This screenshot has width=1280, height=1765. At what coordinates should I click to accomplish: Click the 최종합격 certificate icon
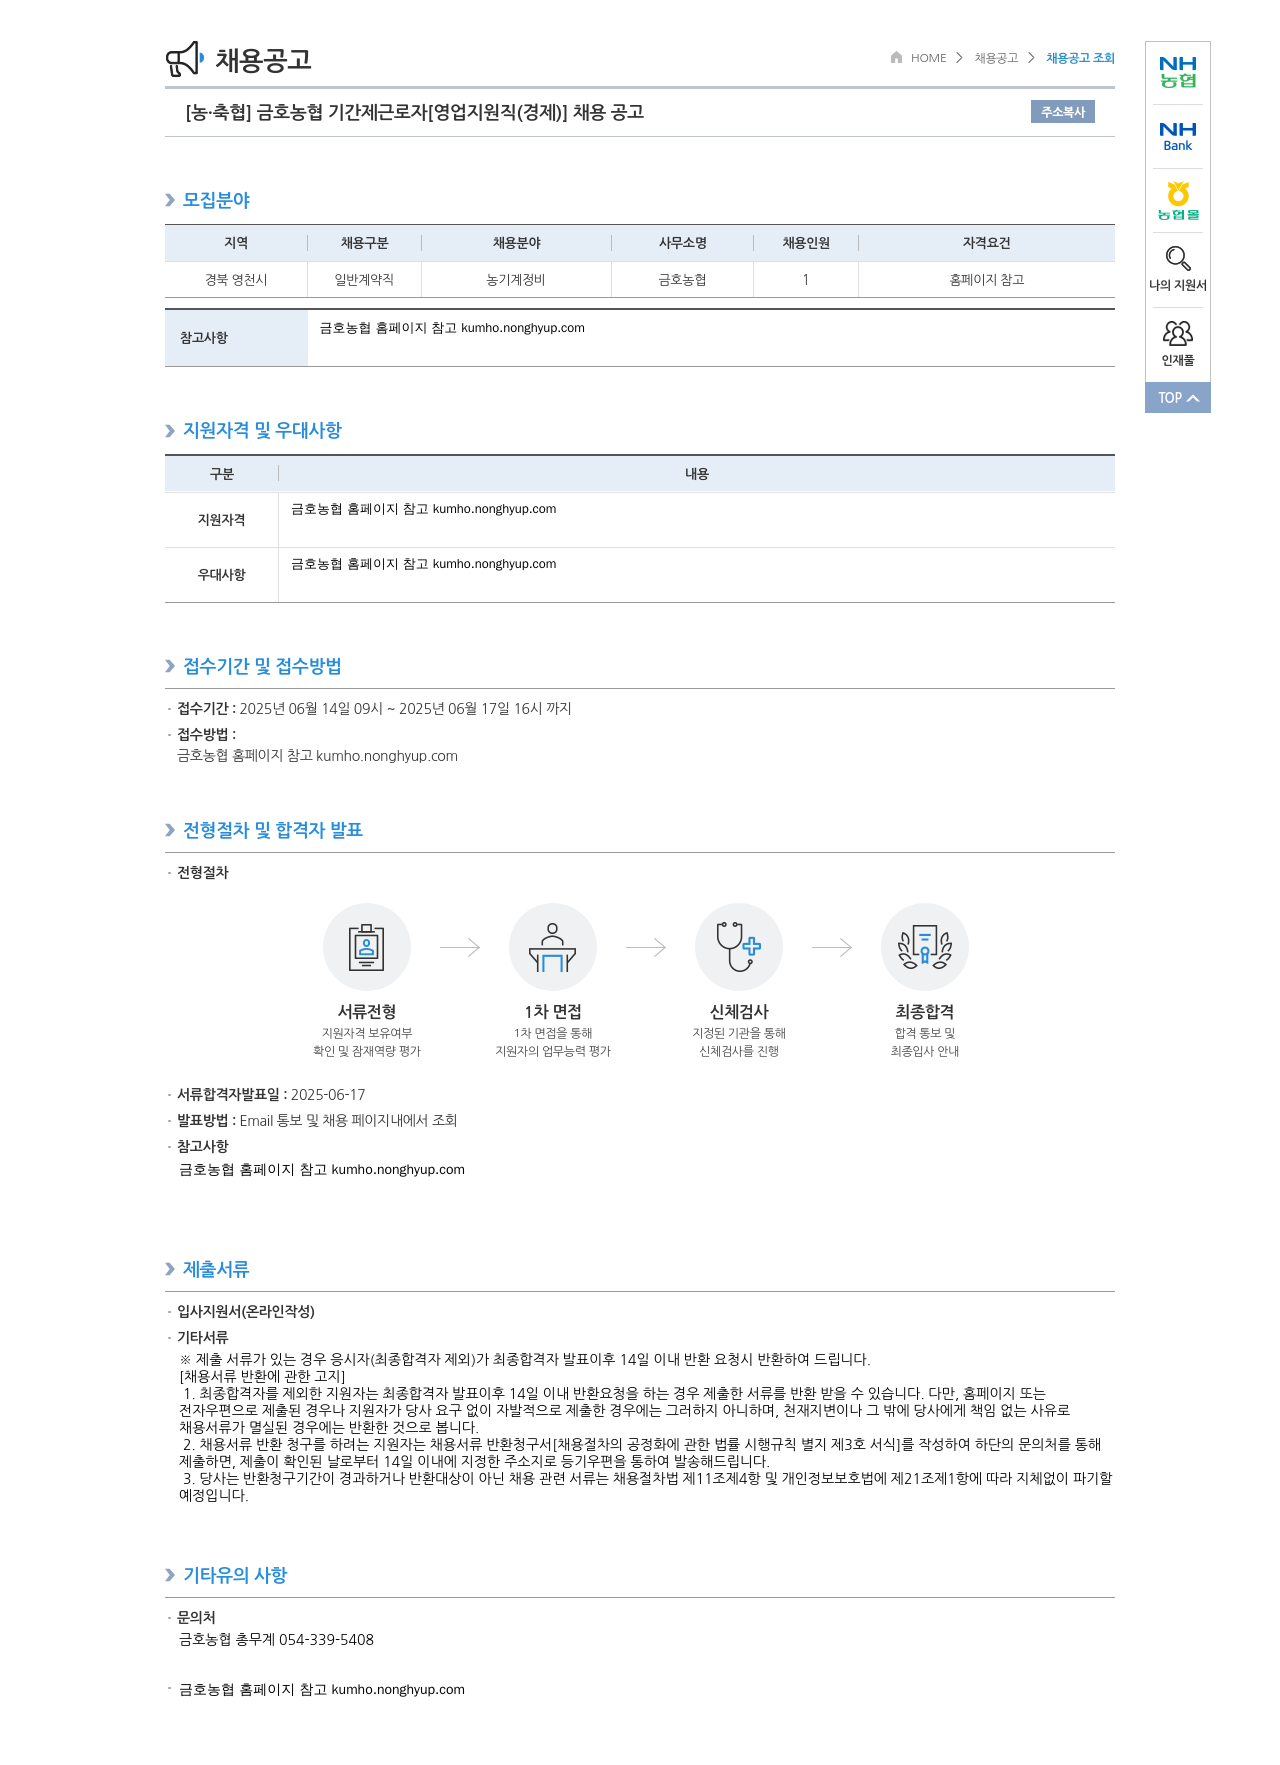pos(925,947)
